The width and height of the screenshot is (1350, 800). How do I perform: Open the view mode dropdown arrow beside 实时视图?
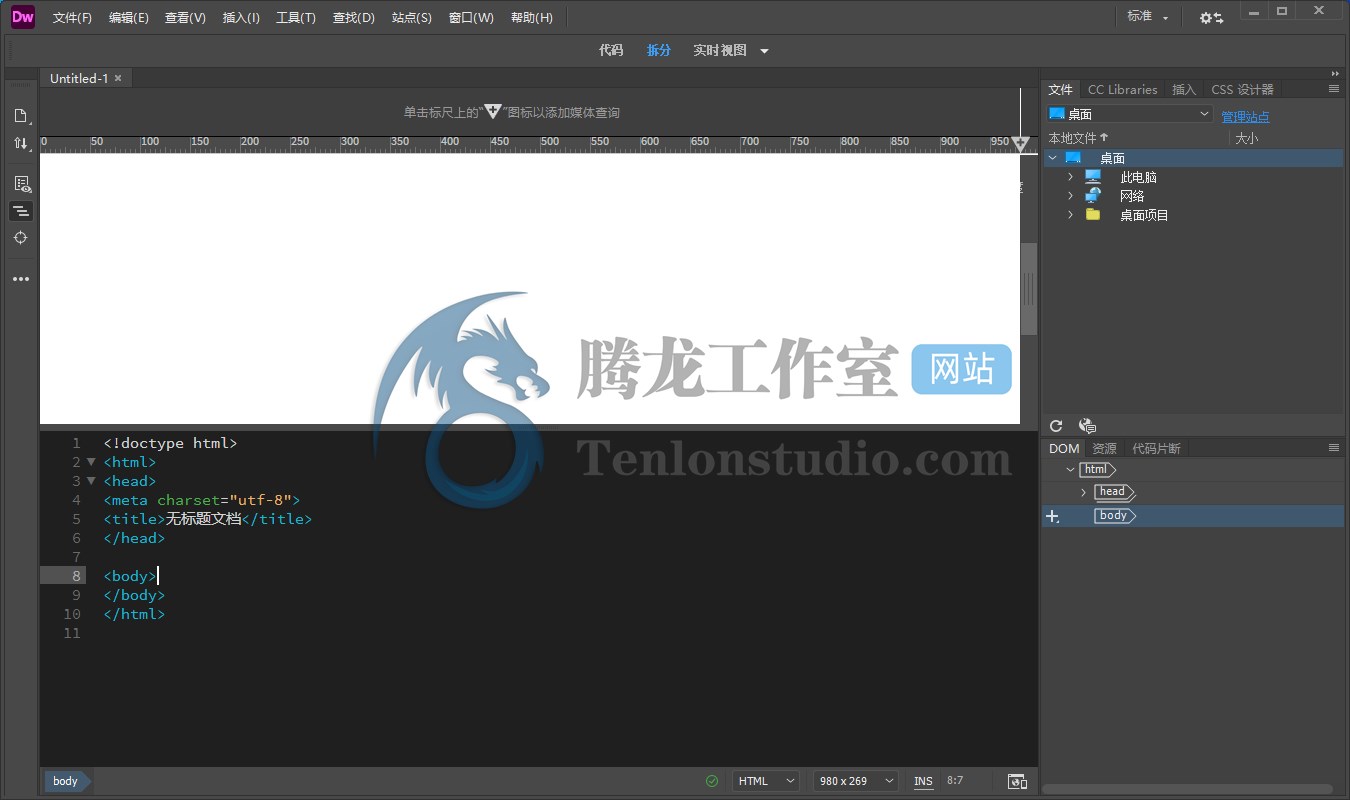pos(764,51)
